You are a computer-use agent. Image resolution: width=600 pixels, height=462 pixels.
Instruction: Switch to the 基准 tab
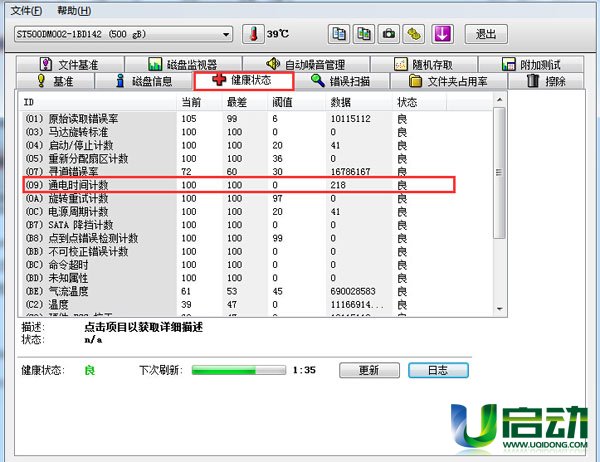pos(55,81)
